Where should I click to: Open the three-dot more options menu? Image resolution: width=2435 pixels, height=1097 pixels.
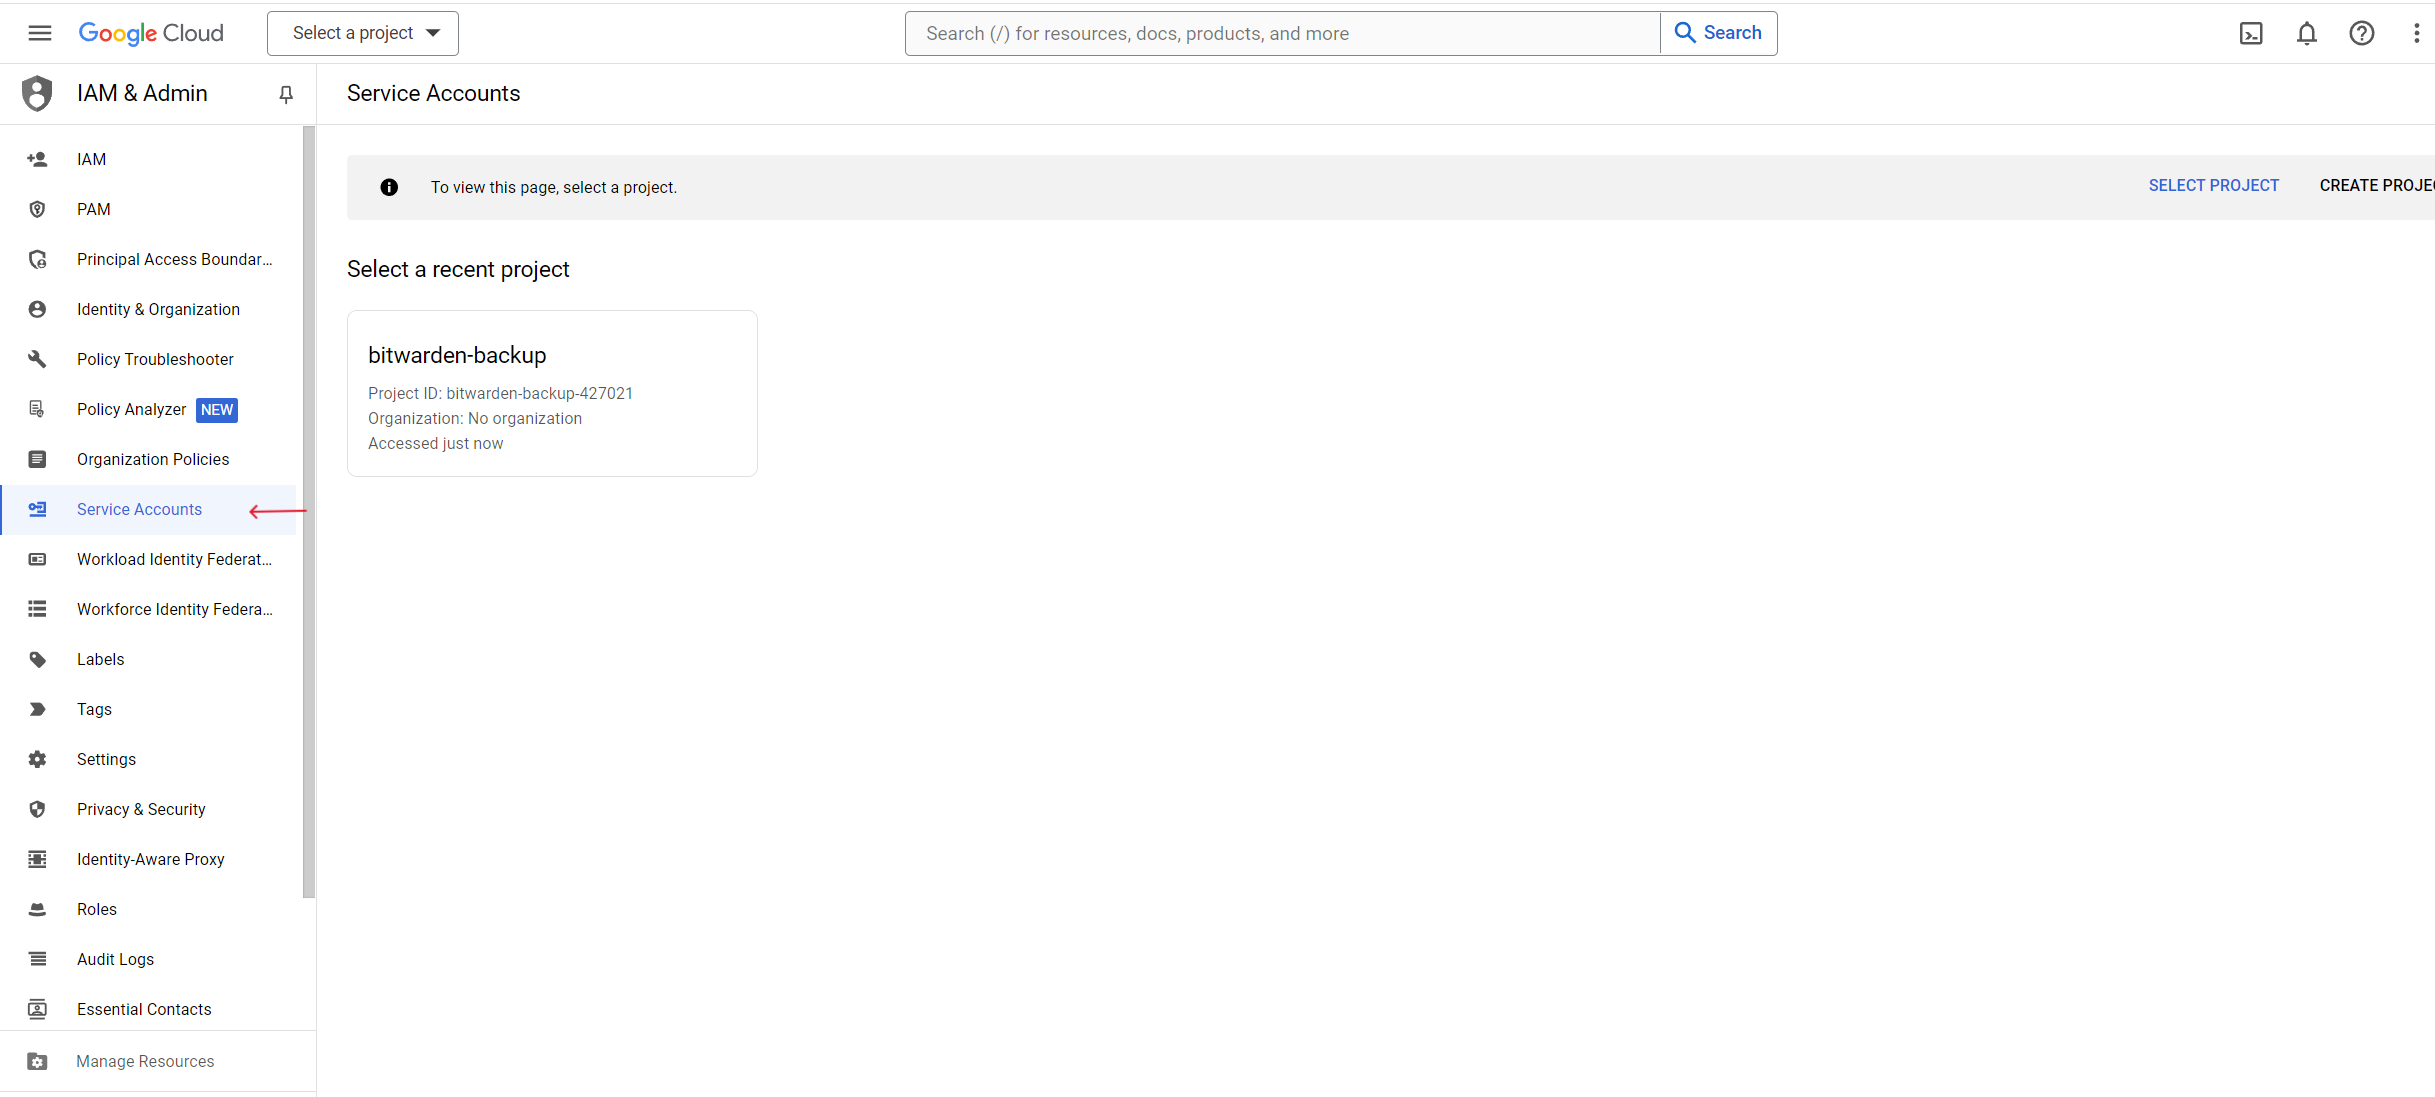(2417, 33)
